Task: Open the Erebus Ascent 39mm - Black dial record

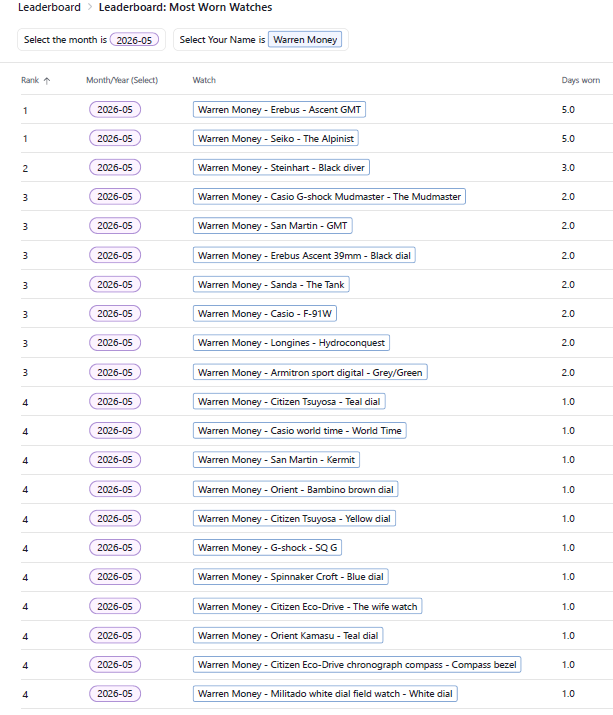Action: click(304, 255)
